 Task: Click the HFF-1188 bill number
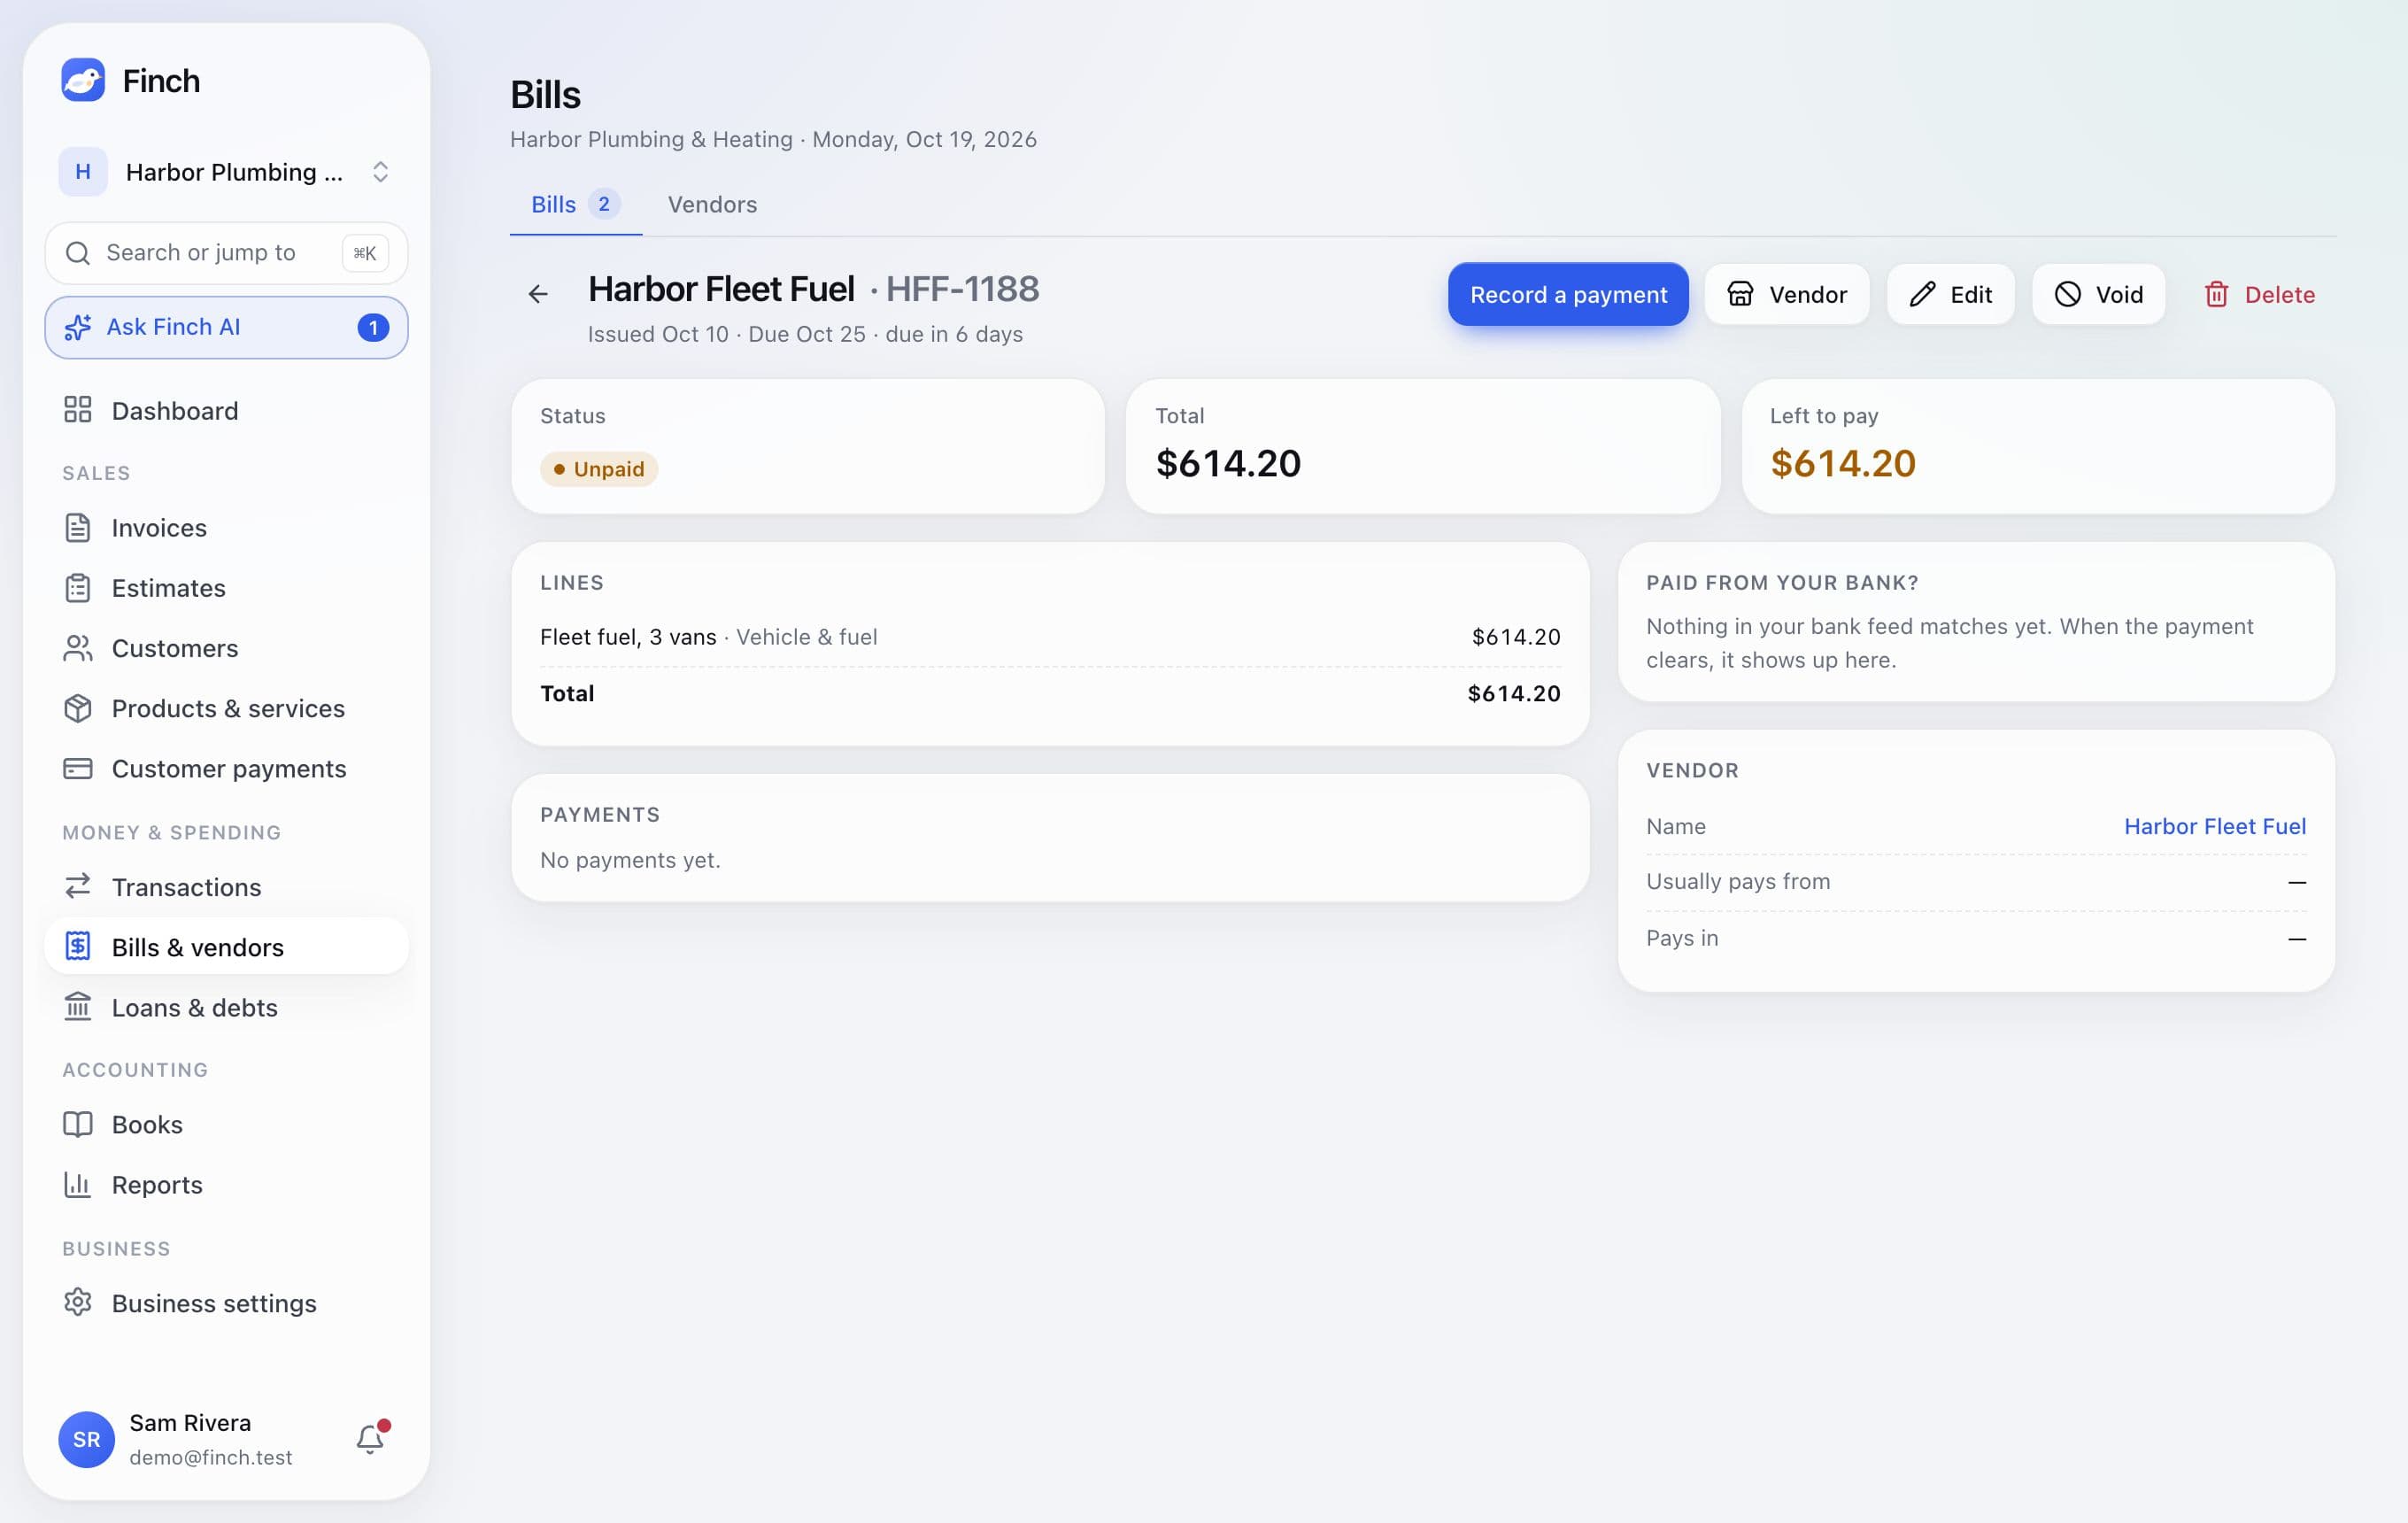962,289
